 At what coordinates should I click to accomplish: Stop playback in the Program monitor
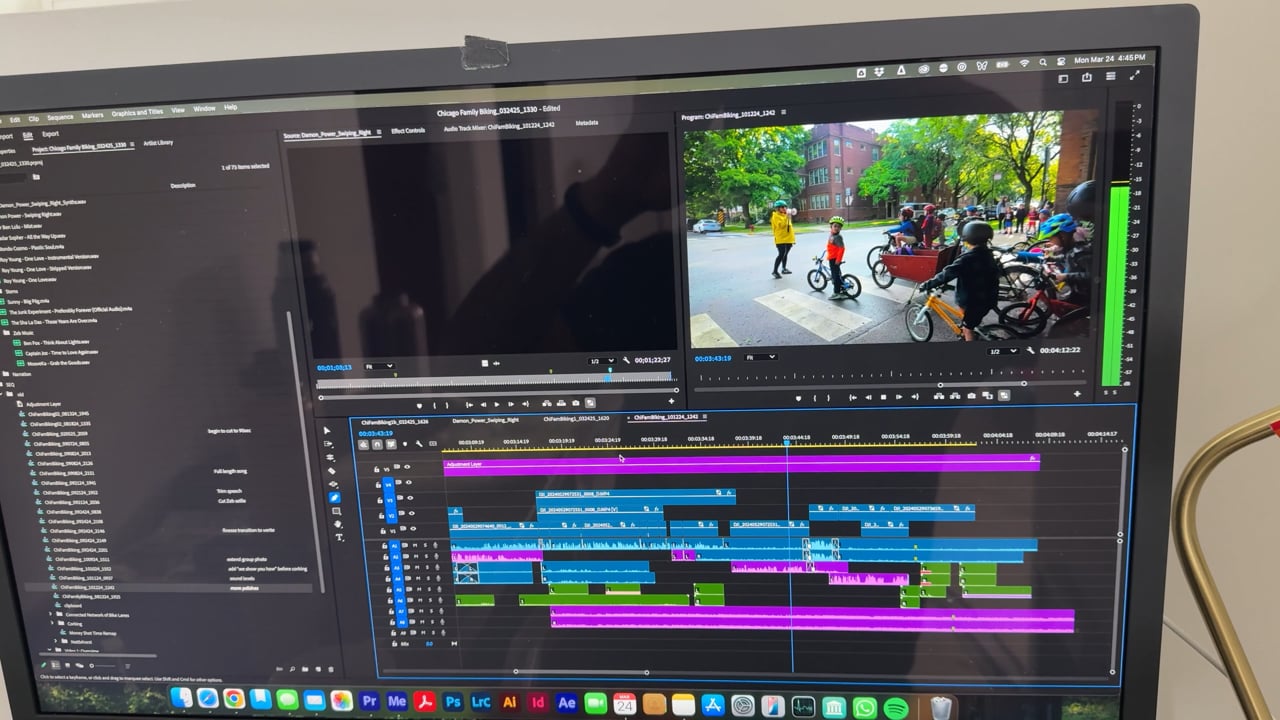pos(883,397)
